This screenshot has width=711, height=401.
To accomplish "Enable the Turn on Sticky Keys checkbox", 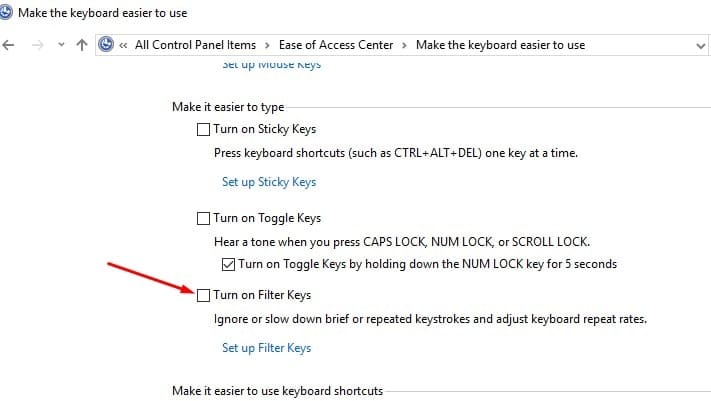I will (x=204, y=130).
